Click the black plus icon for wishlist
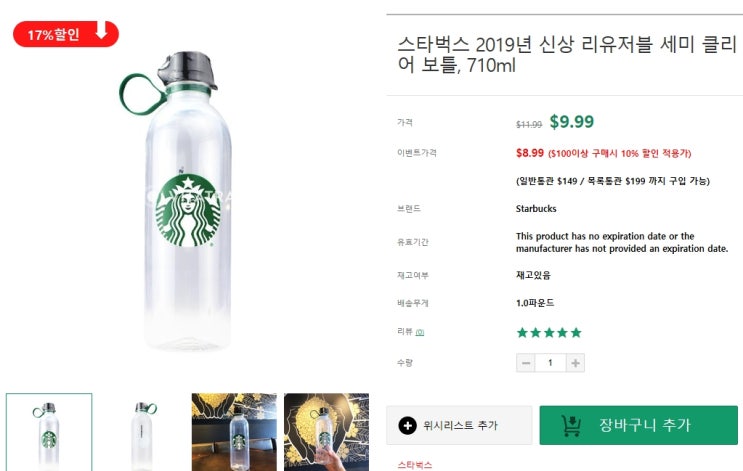The width and height of the screenshot is (743, 471). coord(407,425)
